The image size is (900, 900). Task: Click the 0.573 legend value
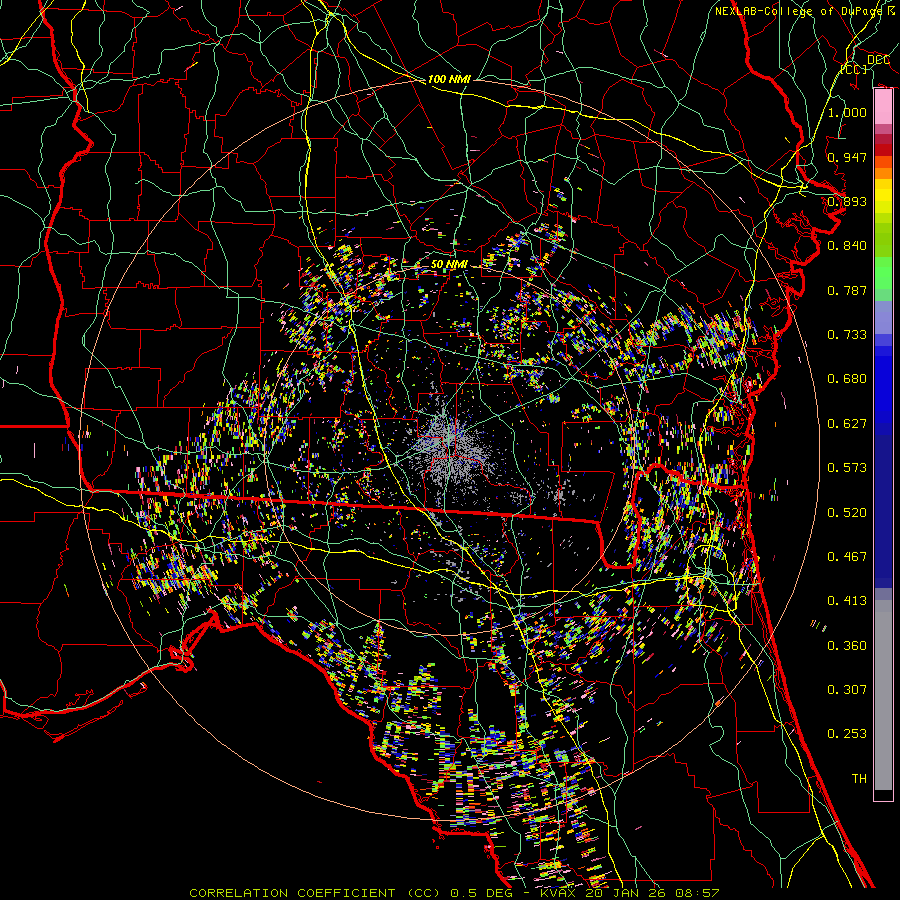pyautogui.click(x=847, y=468)
